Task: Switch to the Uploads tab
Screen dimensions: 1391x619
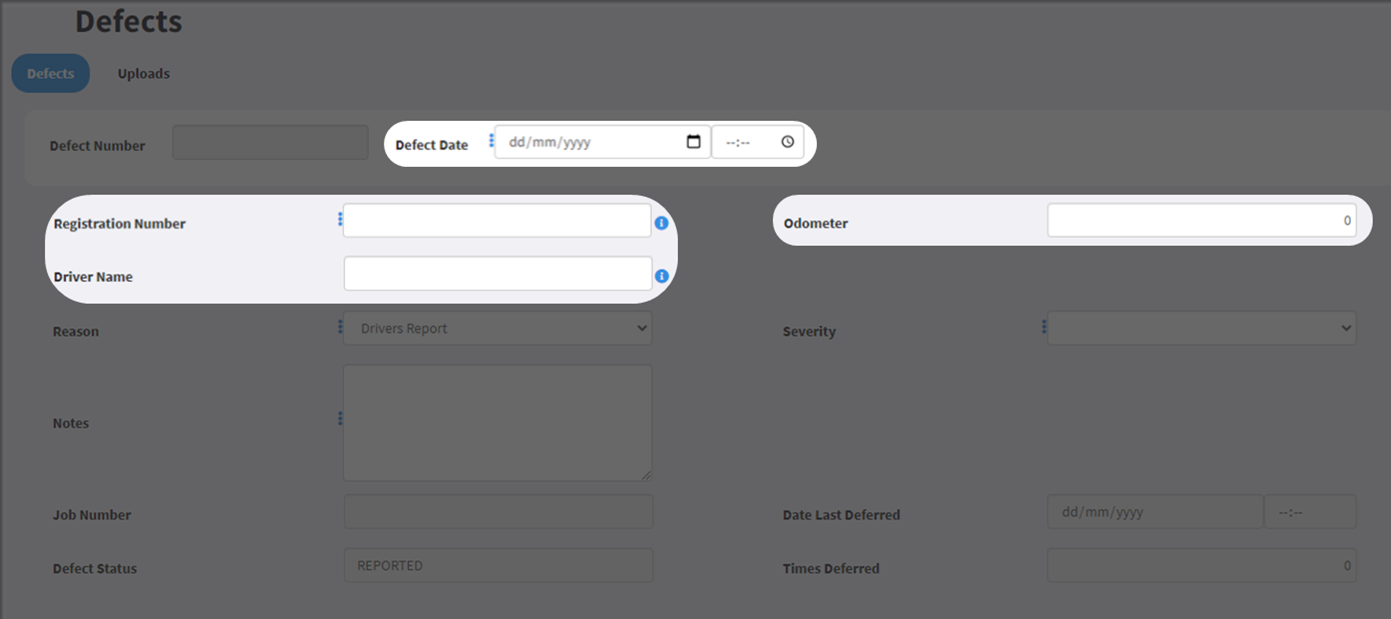Action: tap(143, 73)
